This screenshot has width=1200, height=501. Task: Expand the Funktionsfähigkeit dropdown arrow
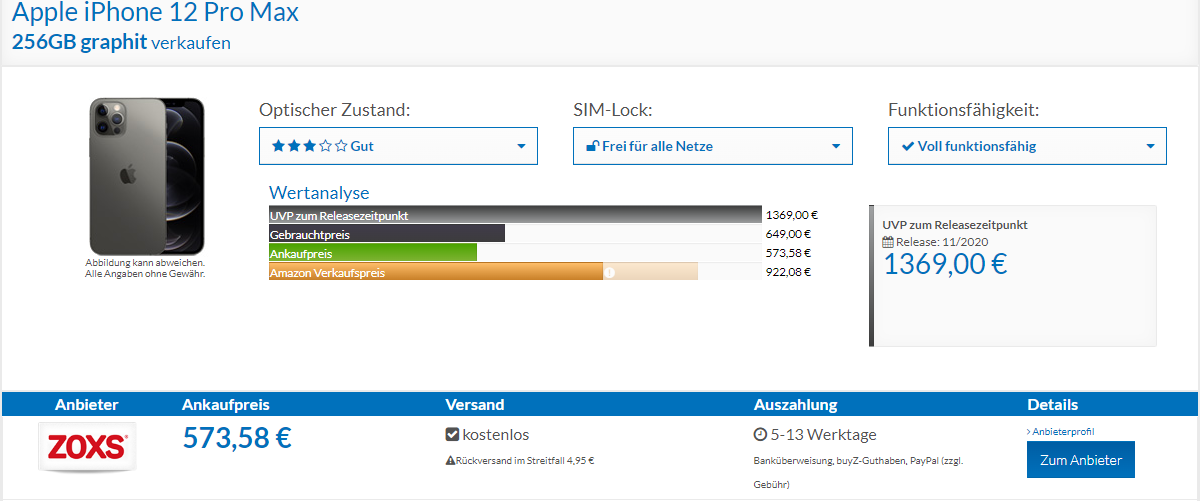(x=1150, y=146)
